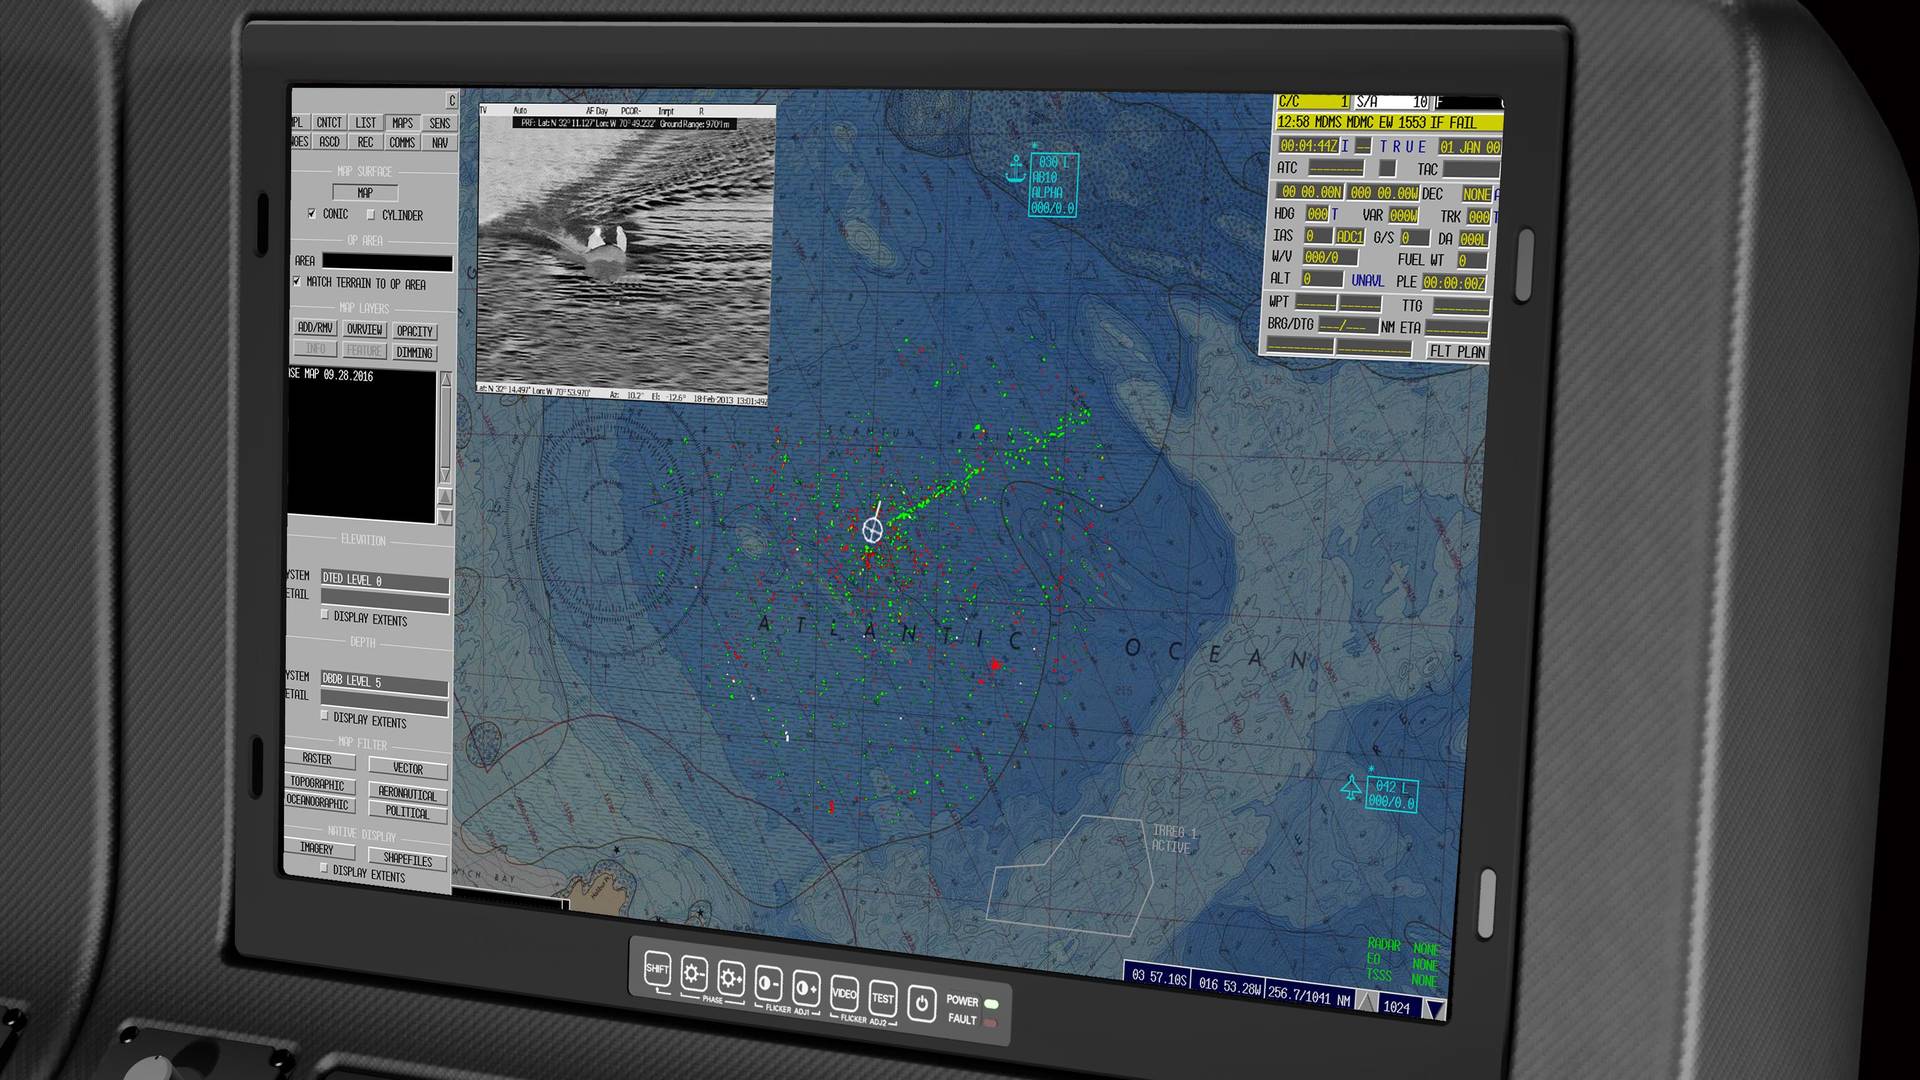This screenshot has width=1920, height=1080.
Task: Switch to the SENS tab
Action: [438, 123]
